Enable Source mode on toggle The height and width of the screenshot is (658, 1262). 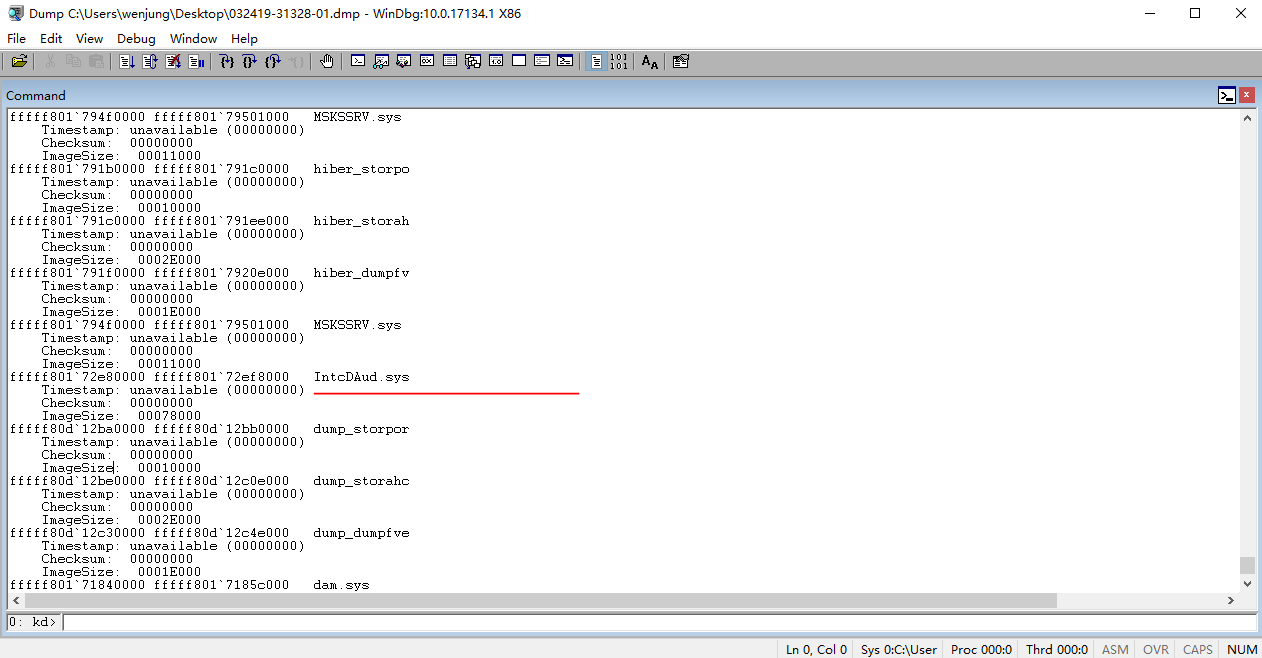(x=596, y=62)
